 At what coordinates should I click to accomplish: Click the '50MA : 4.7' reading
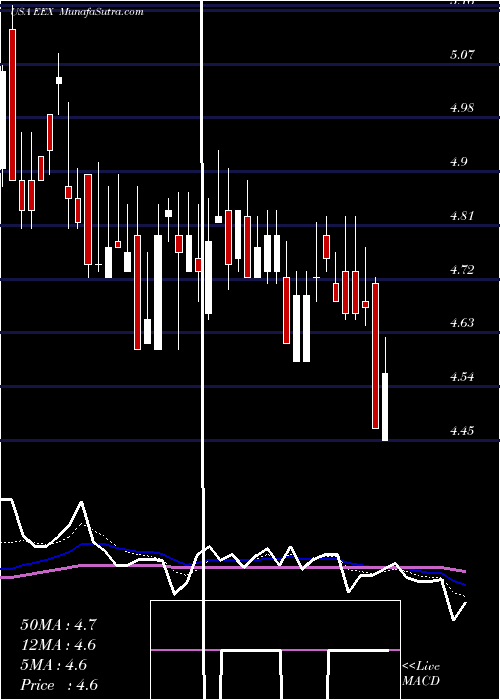point(58,625)
